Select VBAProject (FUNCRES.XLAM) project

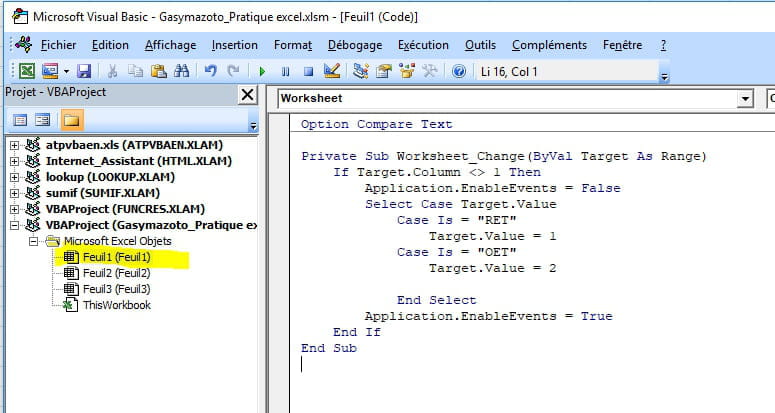[125, 209]
